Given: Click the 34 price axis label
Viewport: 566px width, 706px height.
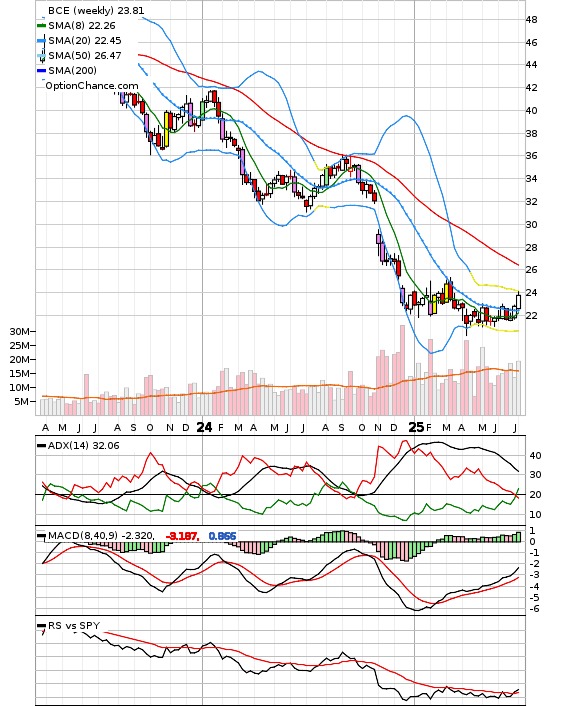Looking at the screenshot, I should [531, 179].
